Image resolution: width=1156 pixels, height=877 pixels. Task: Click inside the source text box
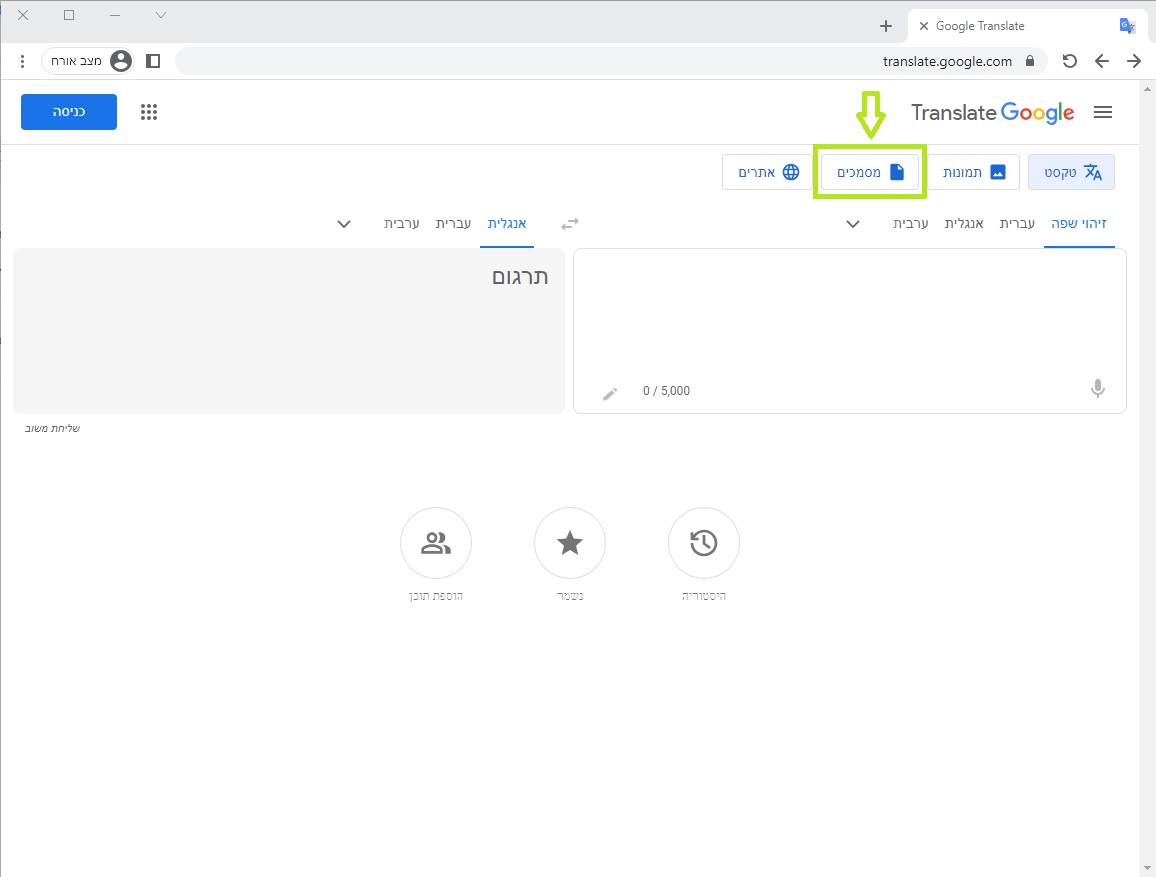click(850, 310)
